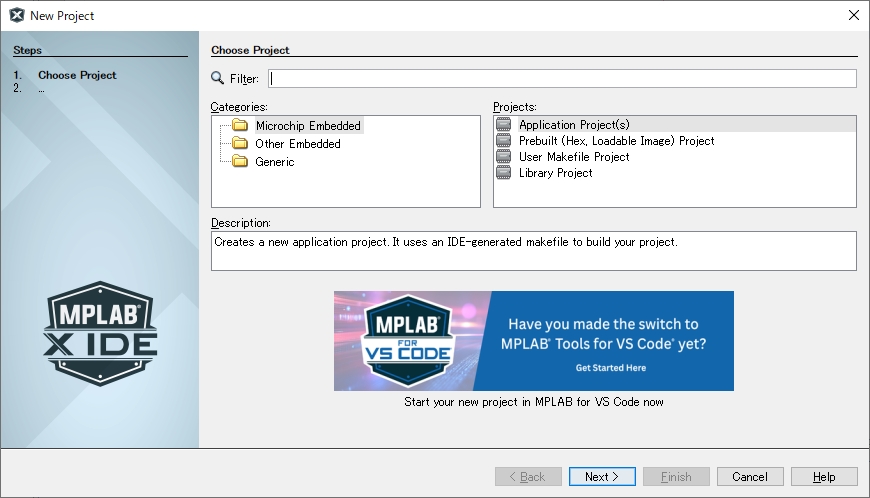Click the Microchip Embedded folder icon
Image resolution: width=870 pixels, height=498 pixels.
[x=239, y=126]
